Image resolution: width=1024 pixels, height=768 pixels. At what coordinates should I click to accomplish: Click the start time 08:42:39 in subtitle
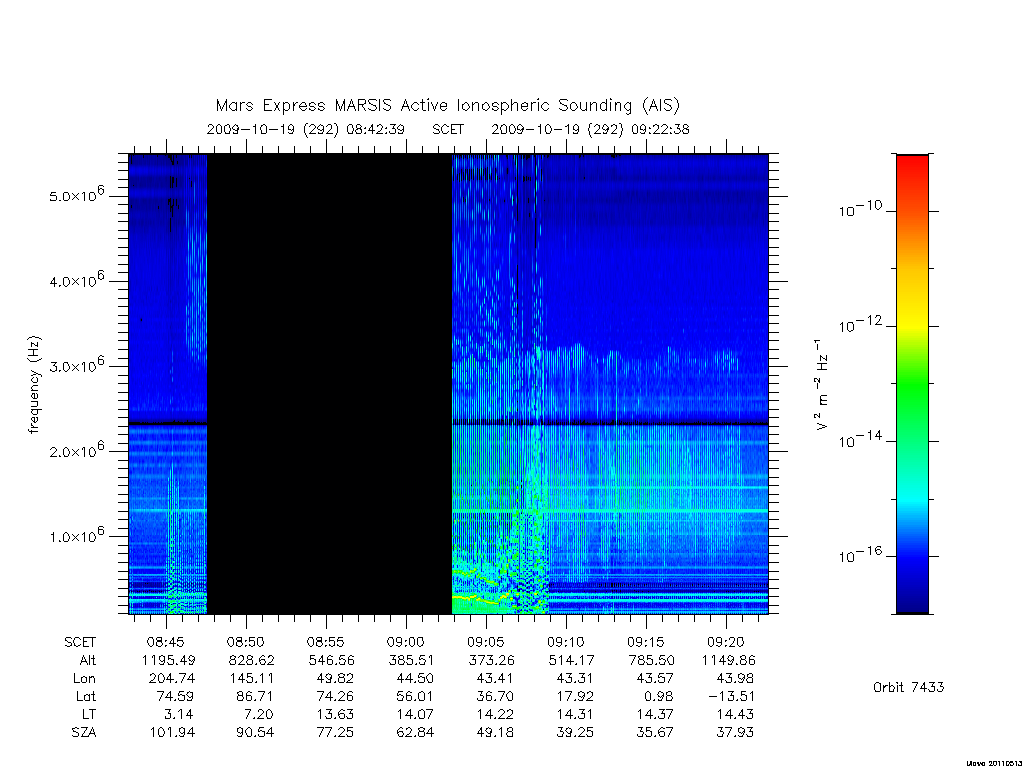coord(376,129)
